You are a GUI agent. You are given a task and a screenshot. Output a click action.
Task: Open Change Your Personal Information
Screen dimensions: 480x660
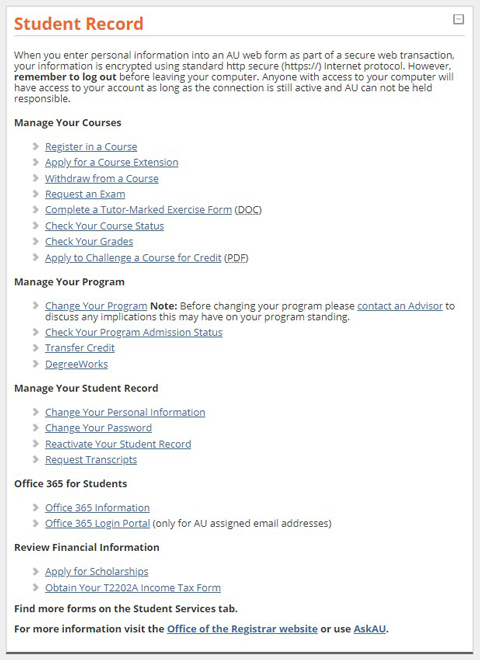(125, 412)
